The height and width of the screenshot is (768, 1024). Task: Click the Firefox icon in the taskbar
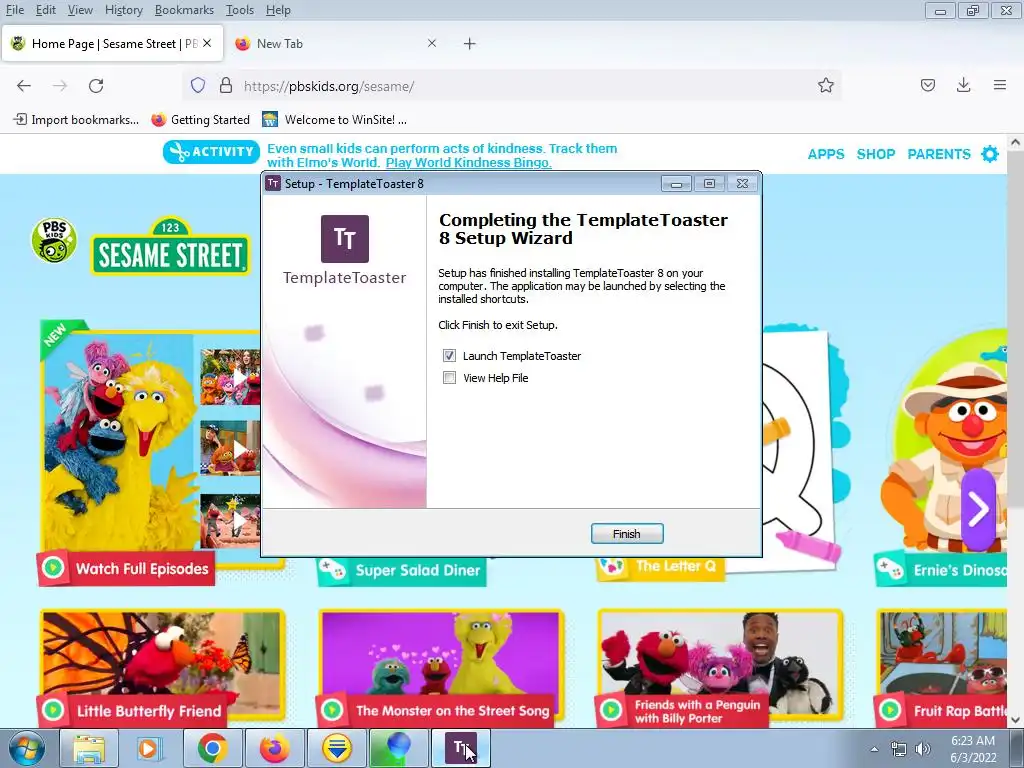click(x=274, y=748)
